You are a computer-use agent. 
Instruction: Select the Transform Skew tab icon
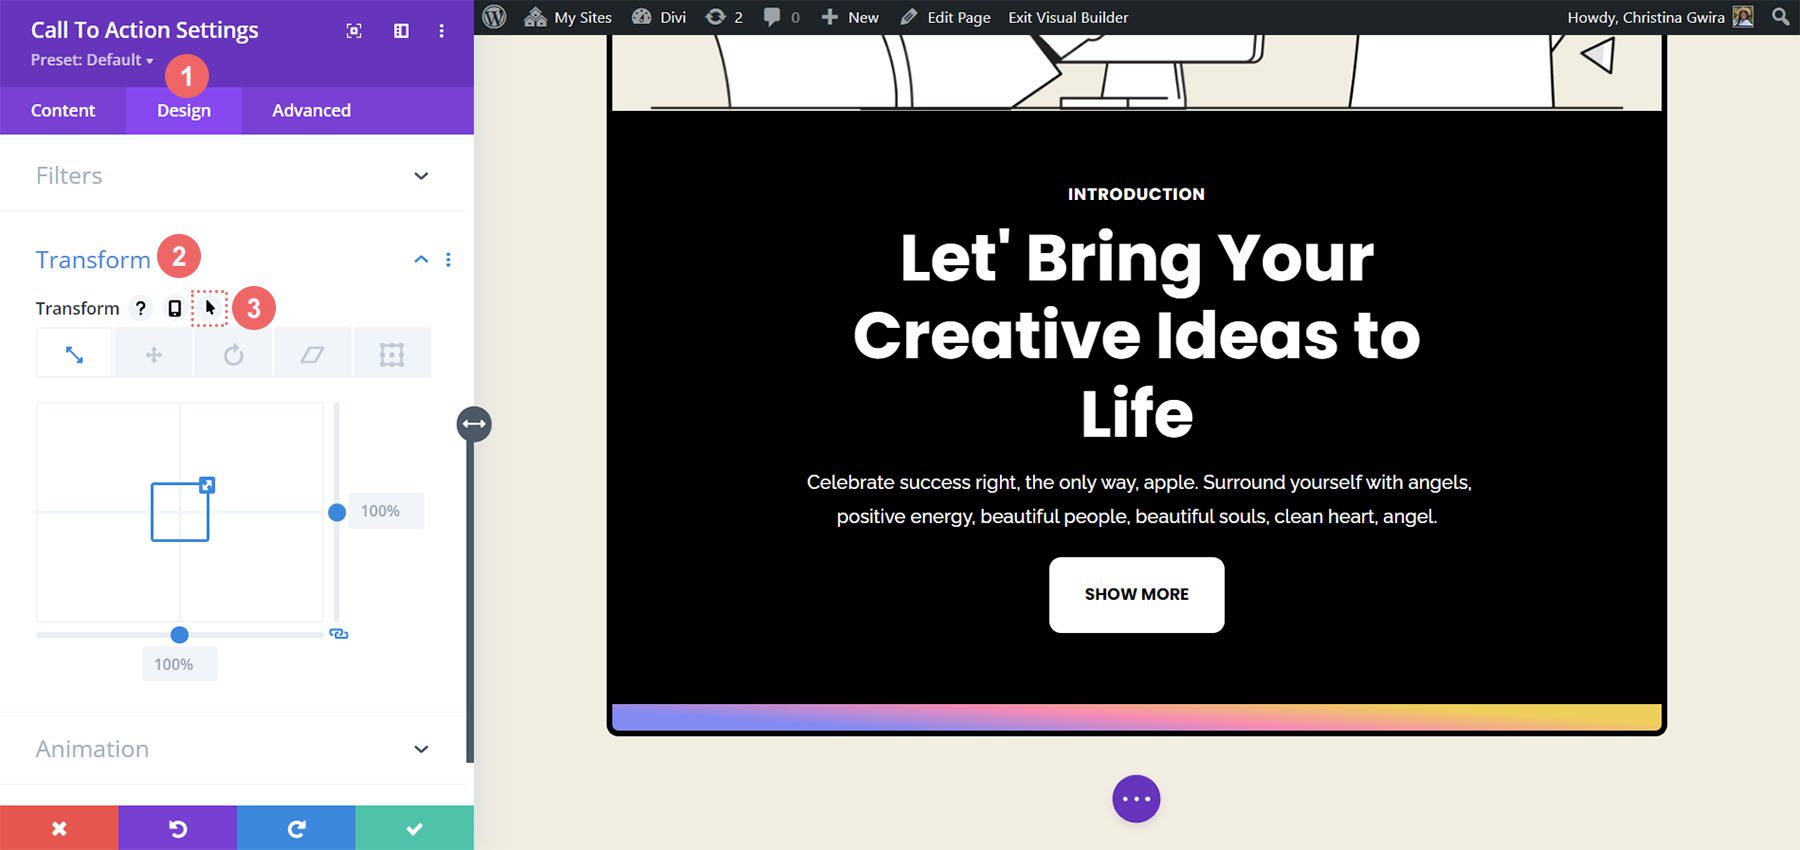tap(312, 355)
